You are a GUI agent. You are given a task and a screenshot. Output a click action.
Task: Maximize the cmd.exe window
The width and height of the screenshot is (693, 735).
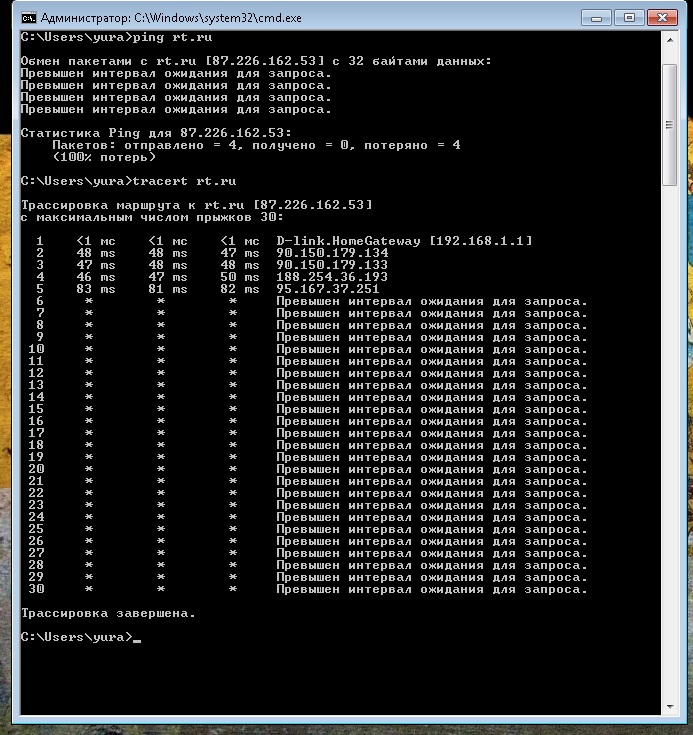tap(627, 17)
